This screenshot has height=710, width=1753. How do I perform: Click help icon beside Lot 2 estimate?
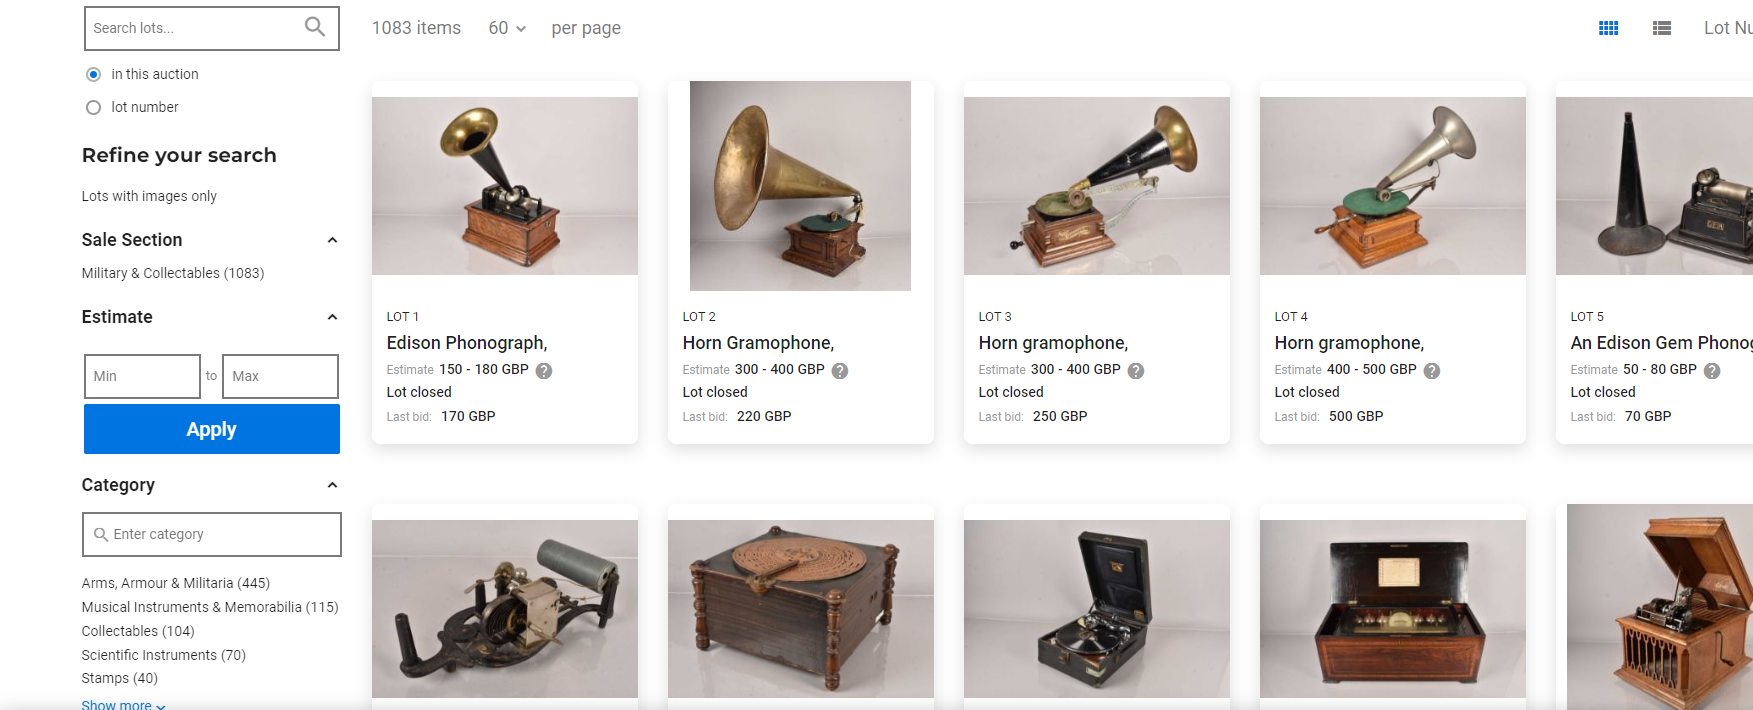pyautogui.click(x=840, y=371)
